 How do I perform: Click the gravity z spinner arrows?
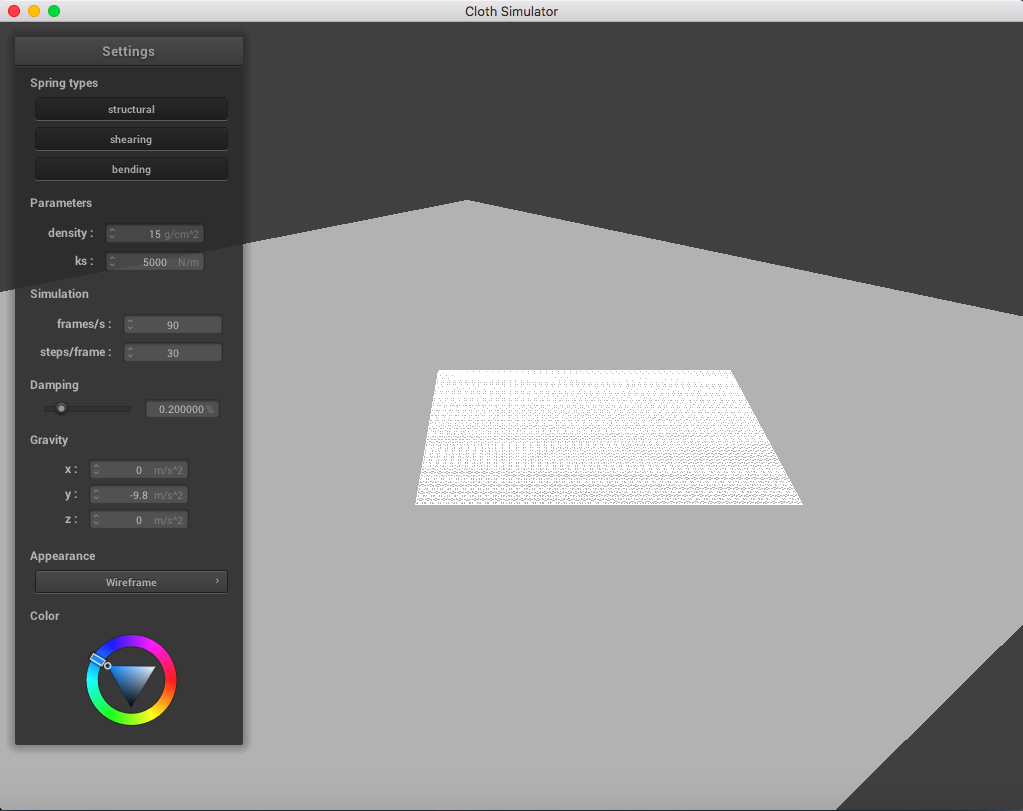click(x=97, y=519)
